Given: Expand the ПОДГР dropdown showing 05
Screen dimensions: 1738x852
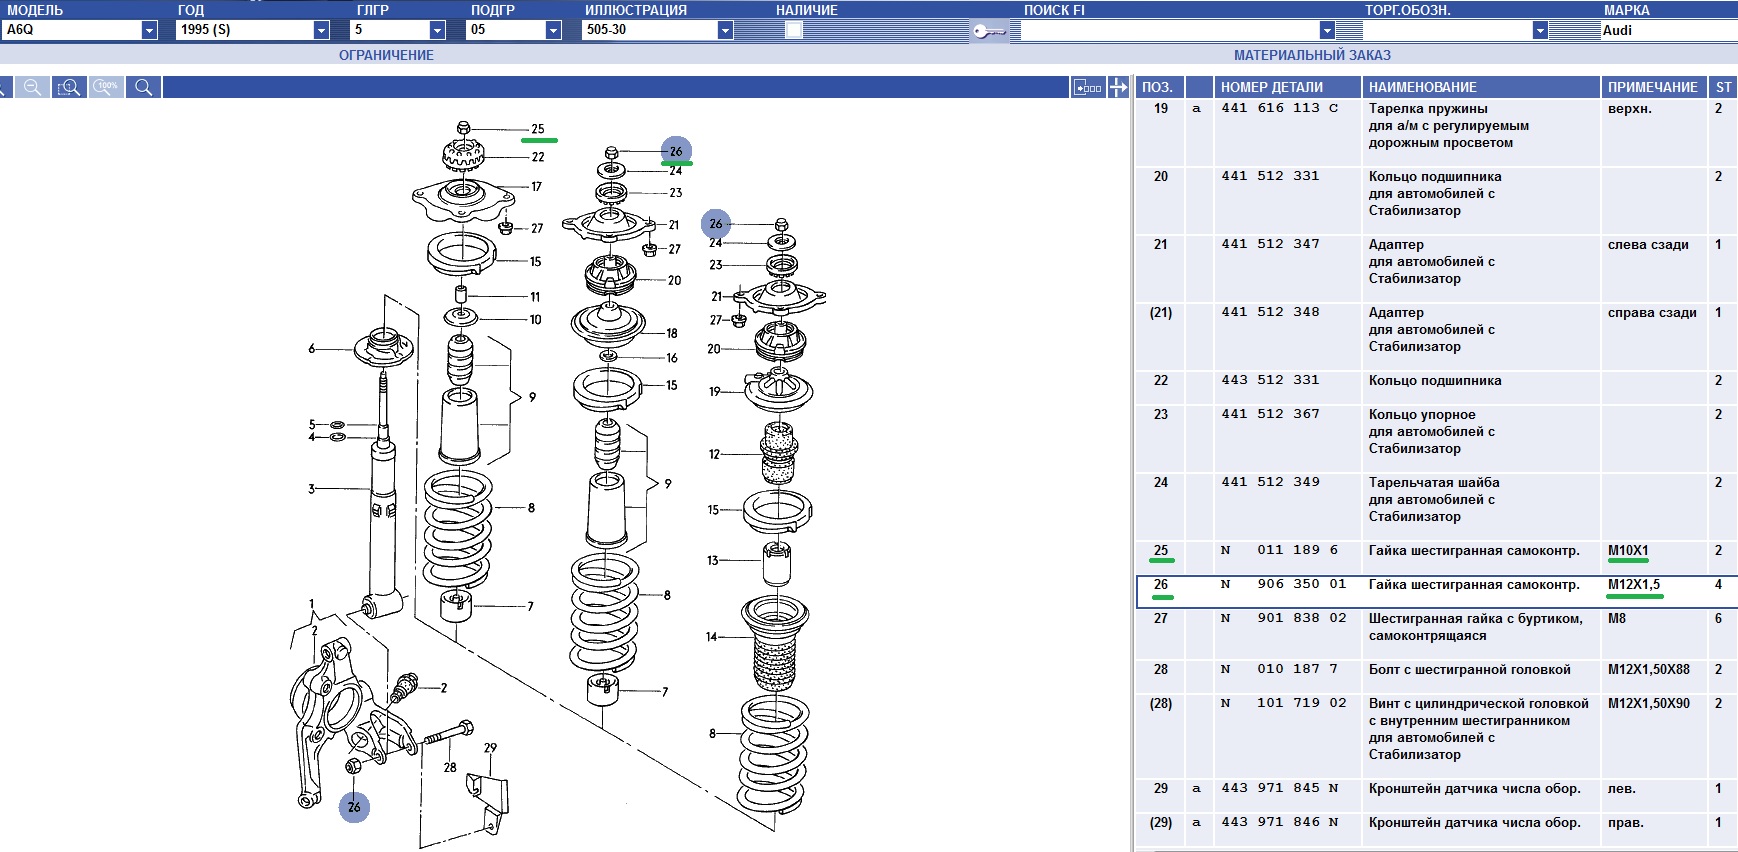Looking at the screenshot, I should 553,30.
